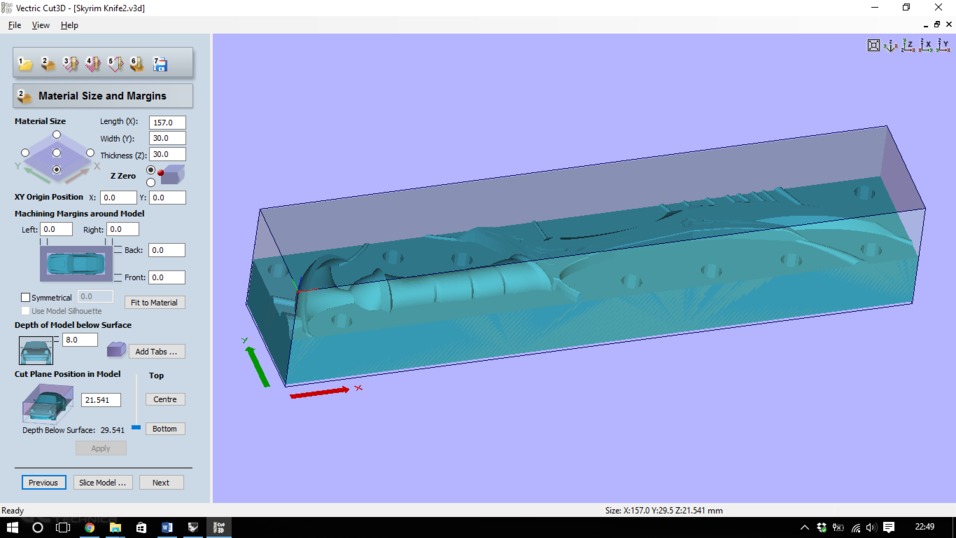Click the XY Origin Y value field
956x538 pixels.
click(x=167, y=197)
